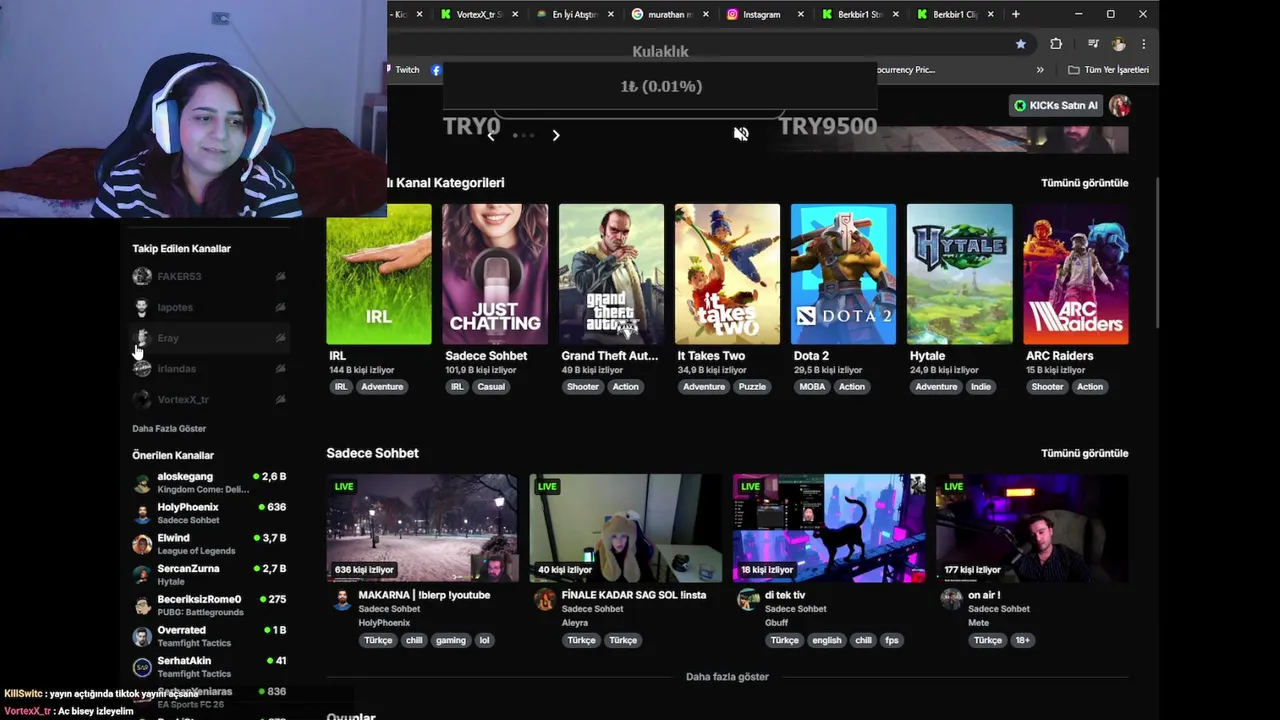This screenshot has width=1280, height=720.
Task: Click lapotes offline status icon
Action: pos(281,307)
